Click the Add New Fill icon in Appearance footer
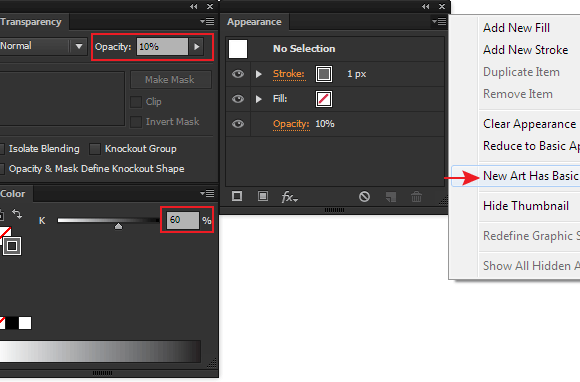Screen dimensions: 580x382 tap(263, 196)
